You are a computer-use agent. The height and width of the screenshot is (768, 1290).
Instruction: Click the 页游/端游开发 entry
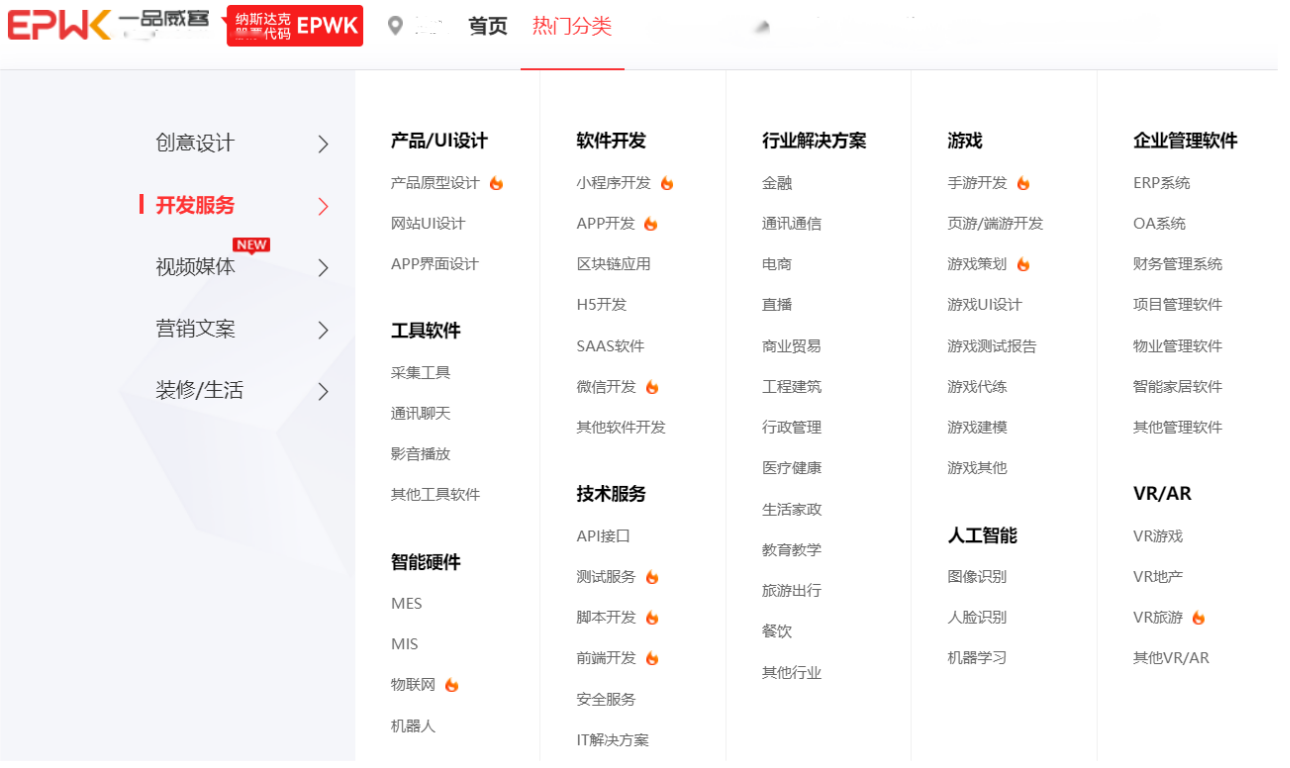click(x=996, y=224)
